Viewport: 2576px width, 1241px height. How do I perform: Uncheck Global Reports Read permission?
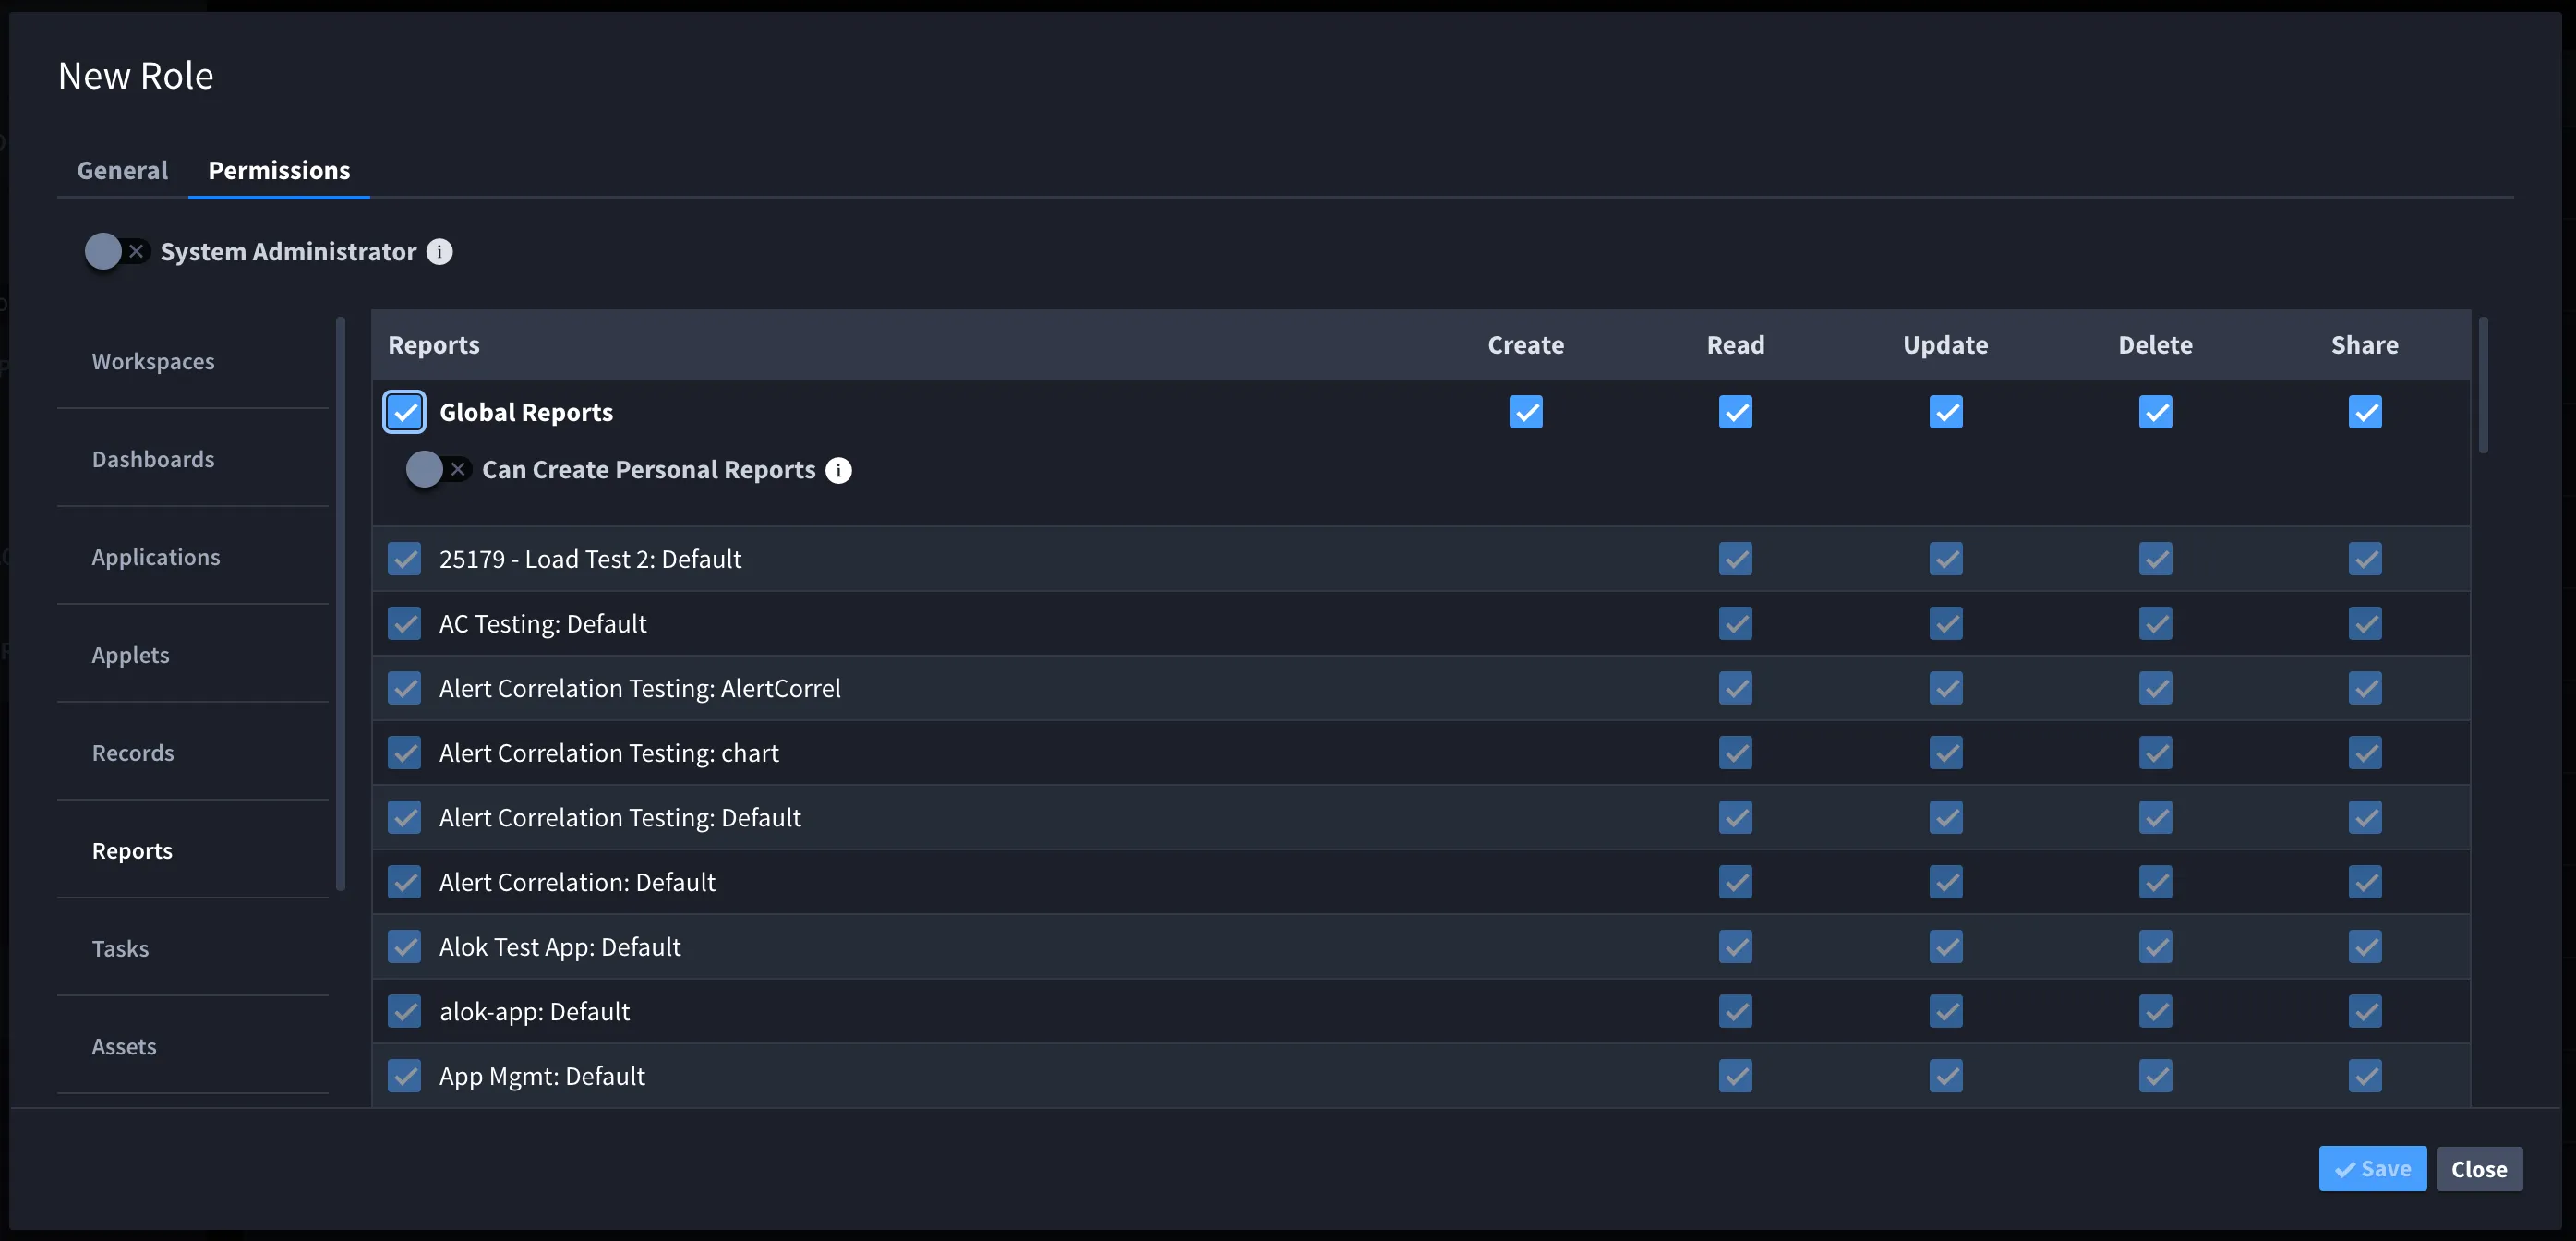click(x=1735, y=412)
